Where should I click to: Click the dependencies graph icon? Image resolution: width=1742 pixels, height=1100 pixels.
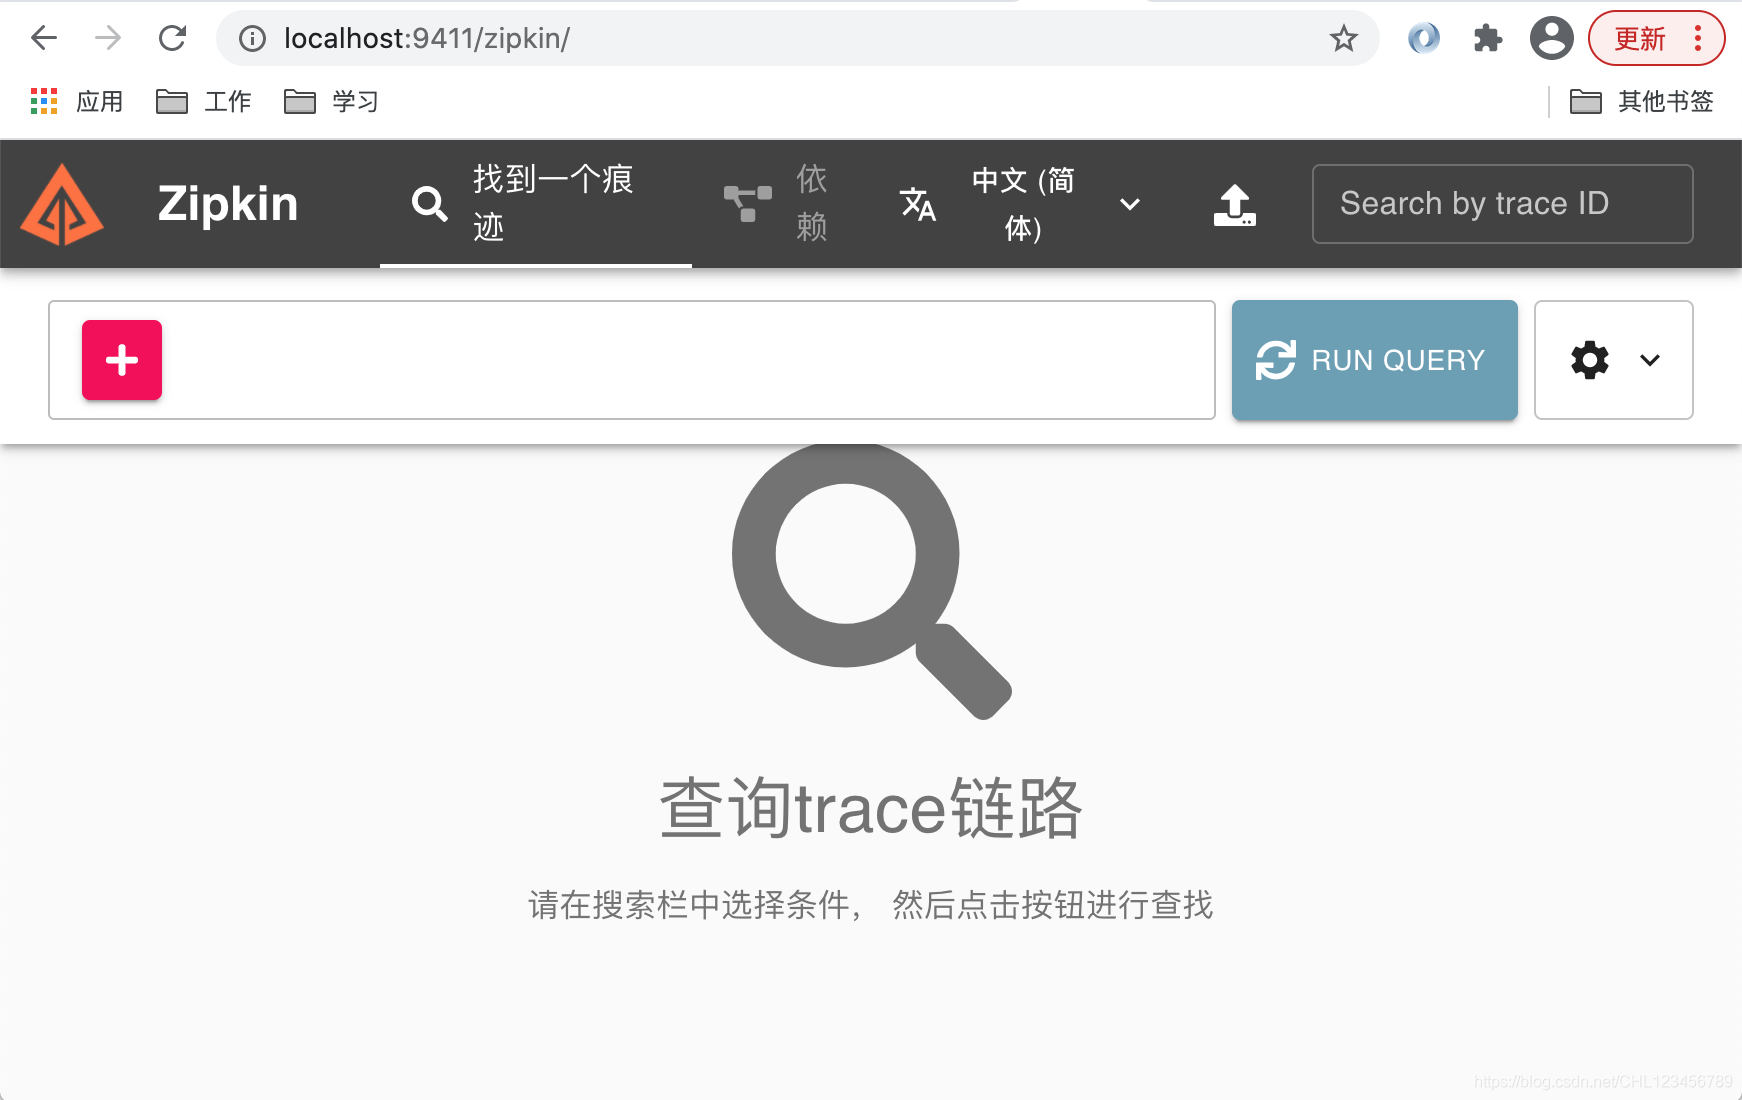[747, 204]
